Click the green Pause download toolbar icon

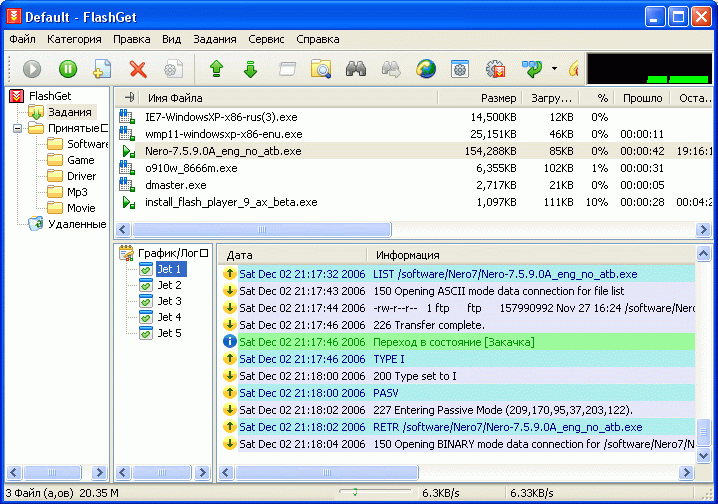point(68,69)
